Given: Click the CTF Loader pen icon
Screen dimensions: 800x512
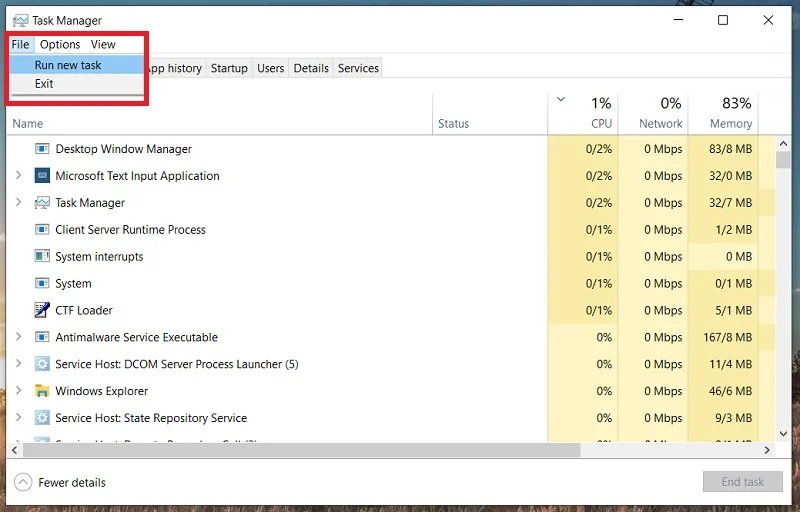Looking at the screenshot, I should (x=42, y=310).
